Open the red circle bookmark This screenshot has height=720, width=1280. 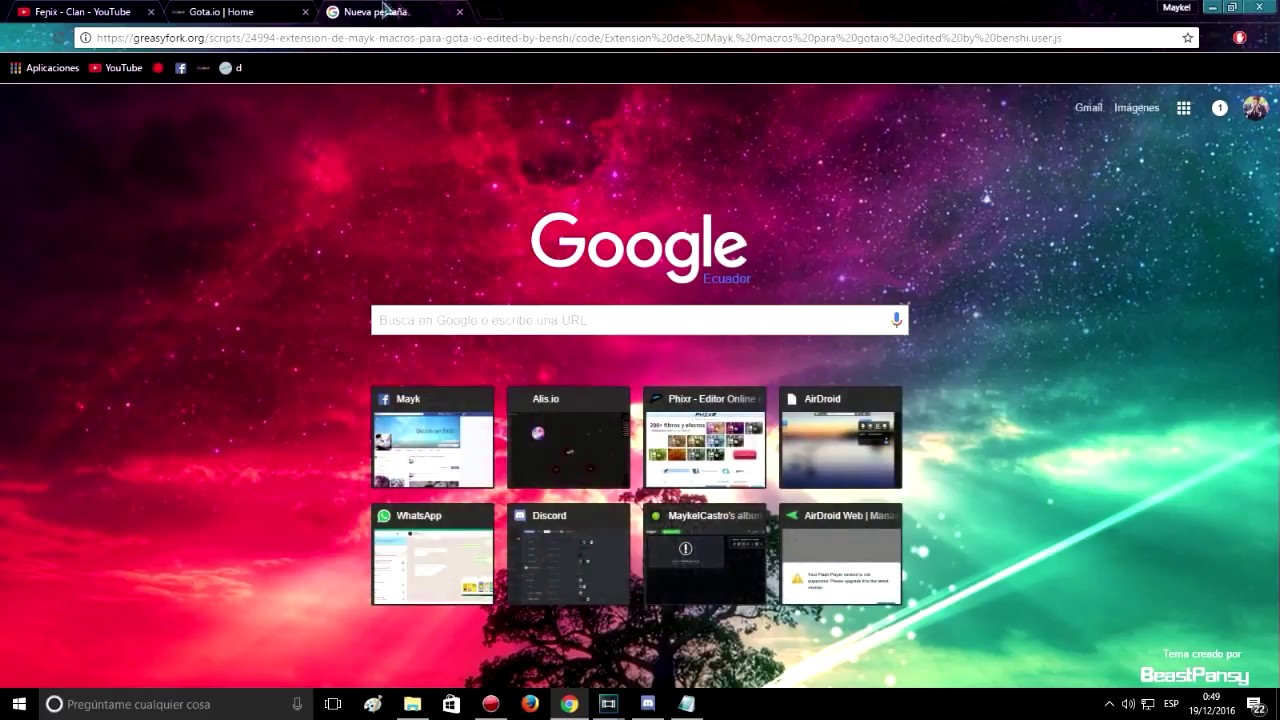[158, 68]
